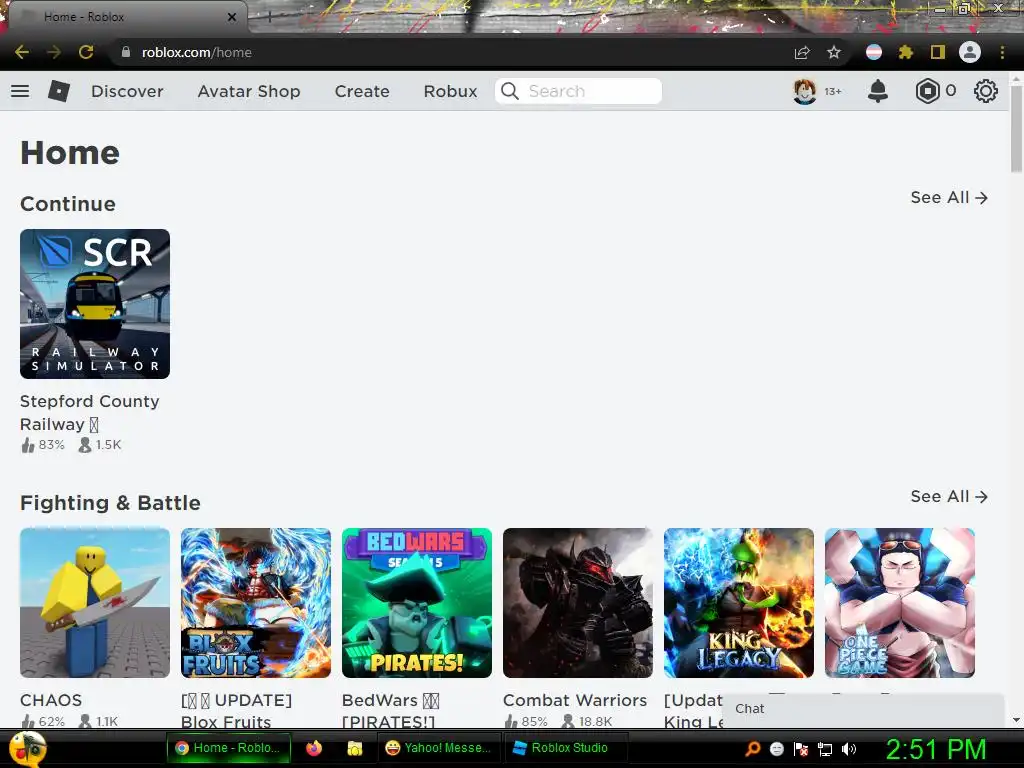Open the CHAOS game title
The height and width of the screenshot is (768, 1024).
pyautogui.click(x=51, y=700)
